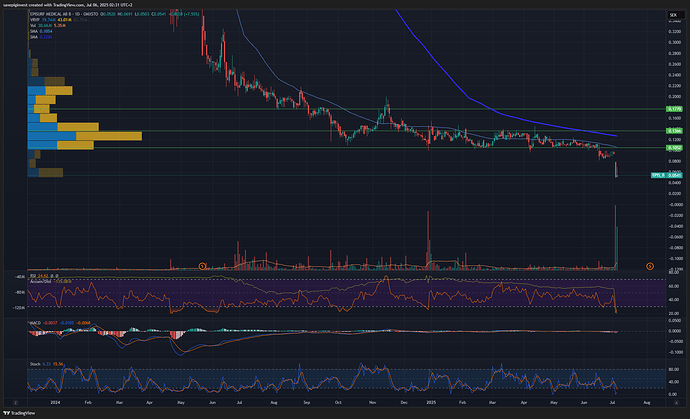Select the Accum/Dist indicator legend

coord(52,281)
